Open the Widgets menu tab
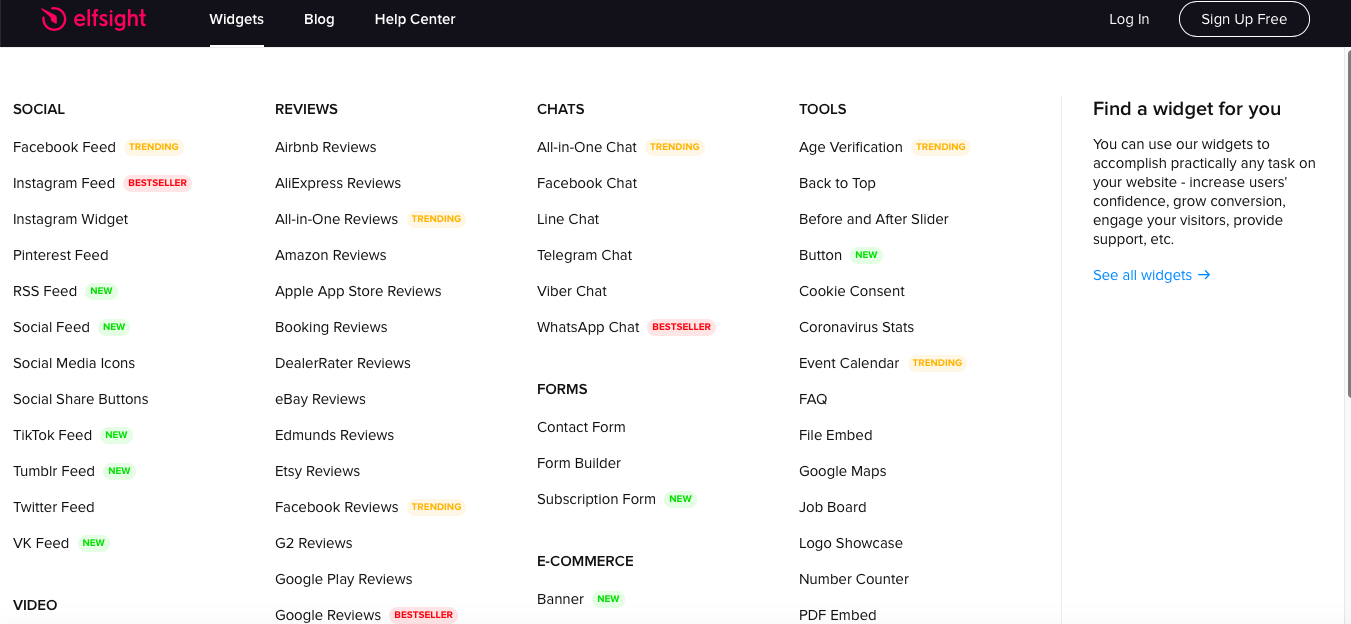Screen dimensions: 1351x624 click(237, 19)
